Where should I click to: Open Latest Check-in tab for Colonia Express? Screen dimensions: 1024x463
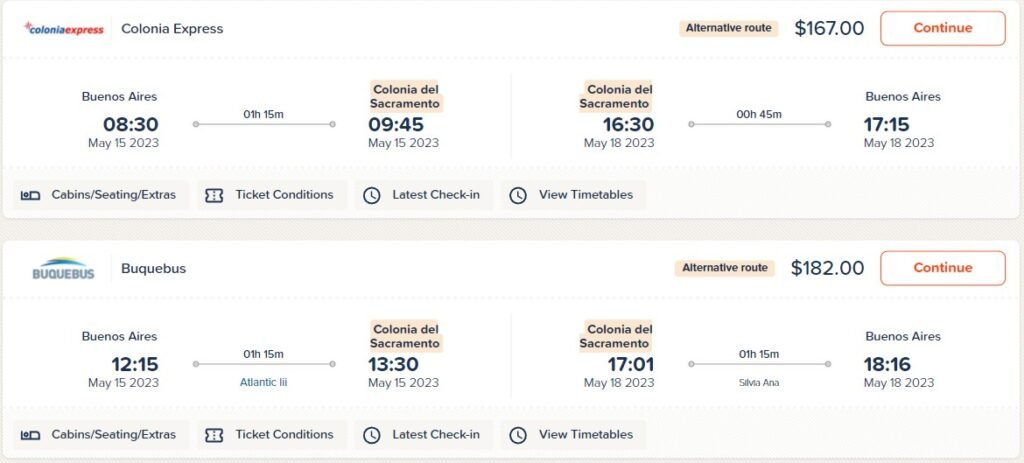coord(424,195)
